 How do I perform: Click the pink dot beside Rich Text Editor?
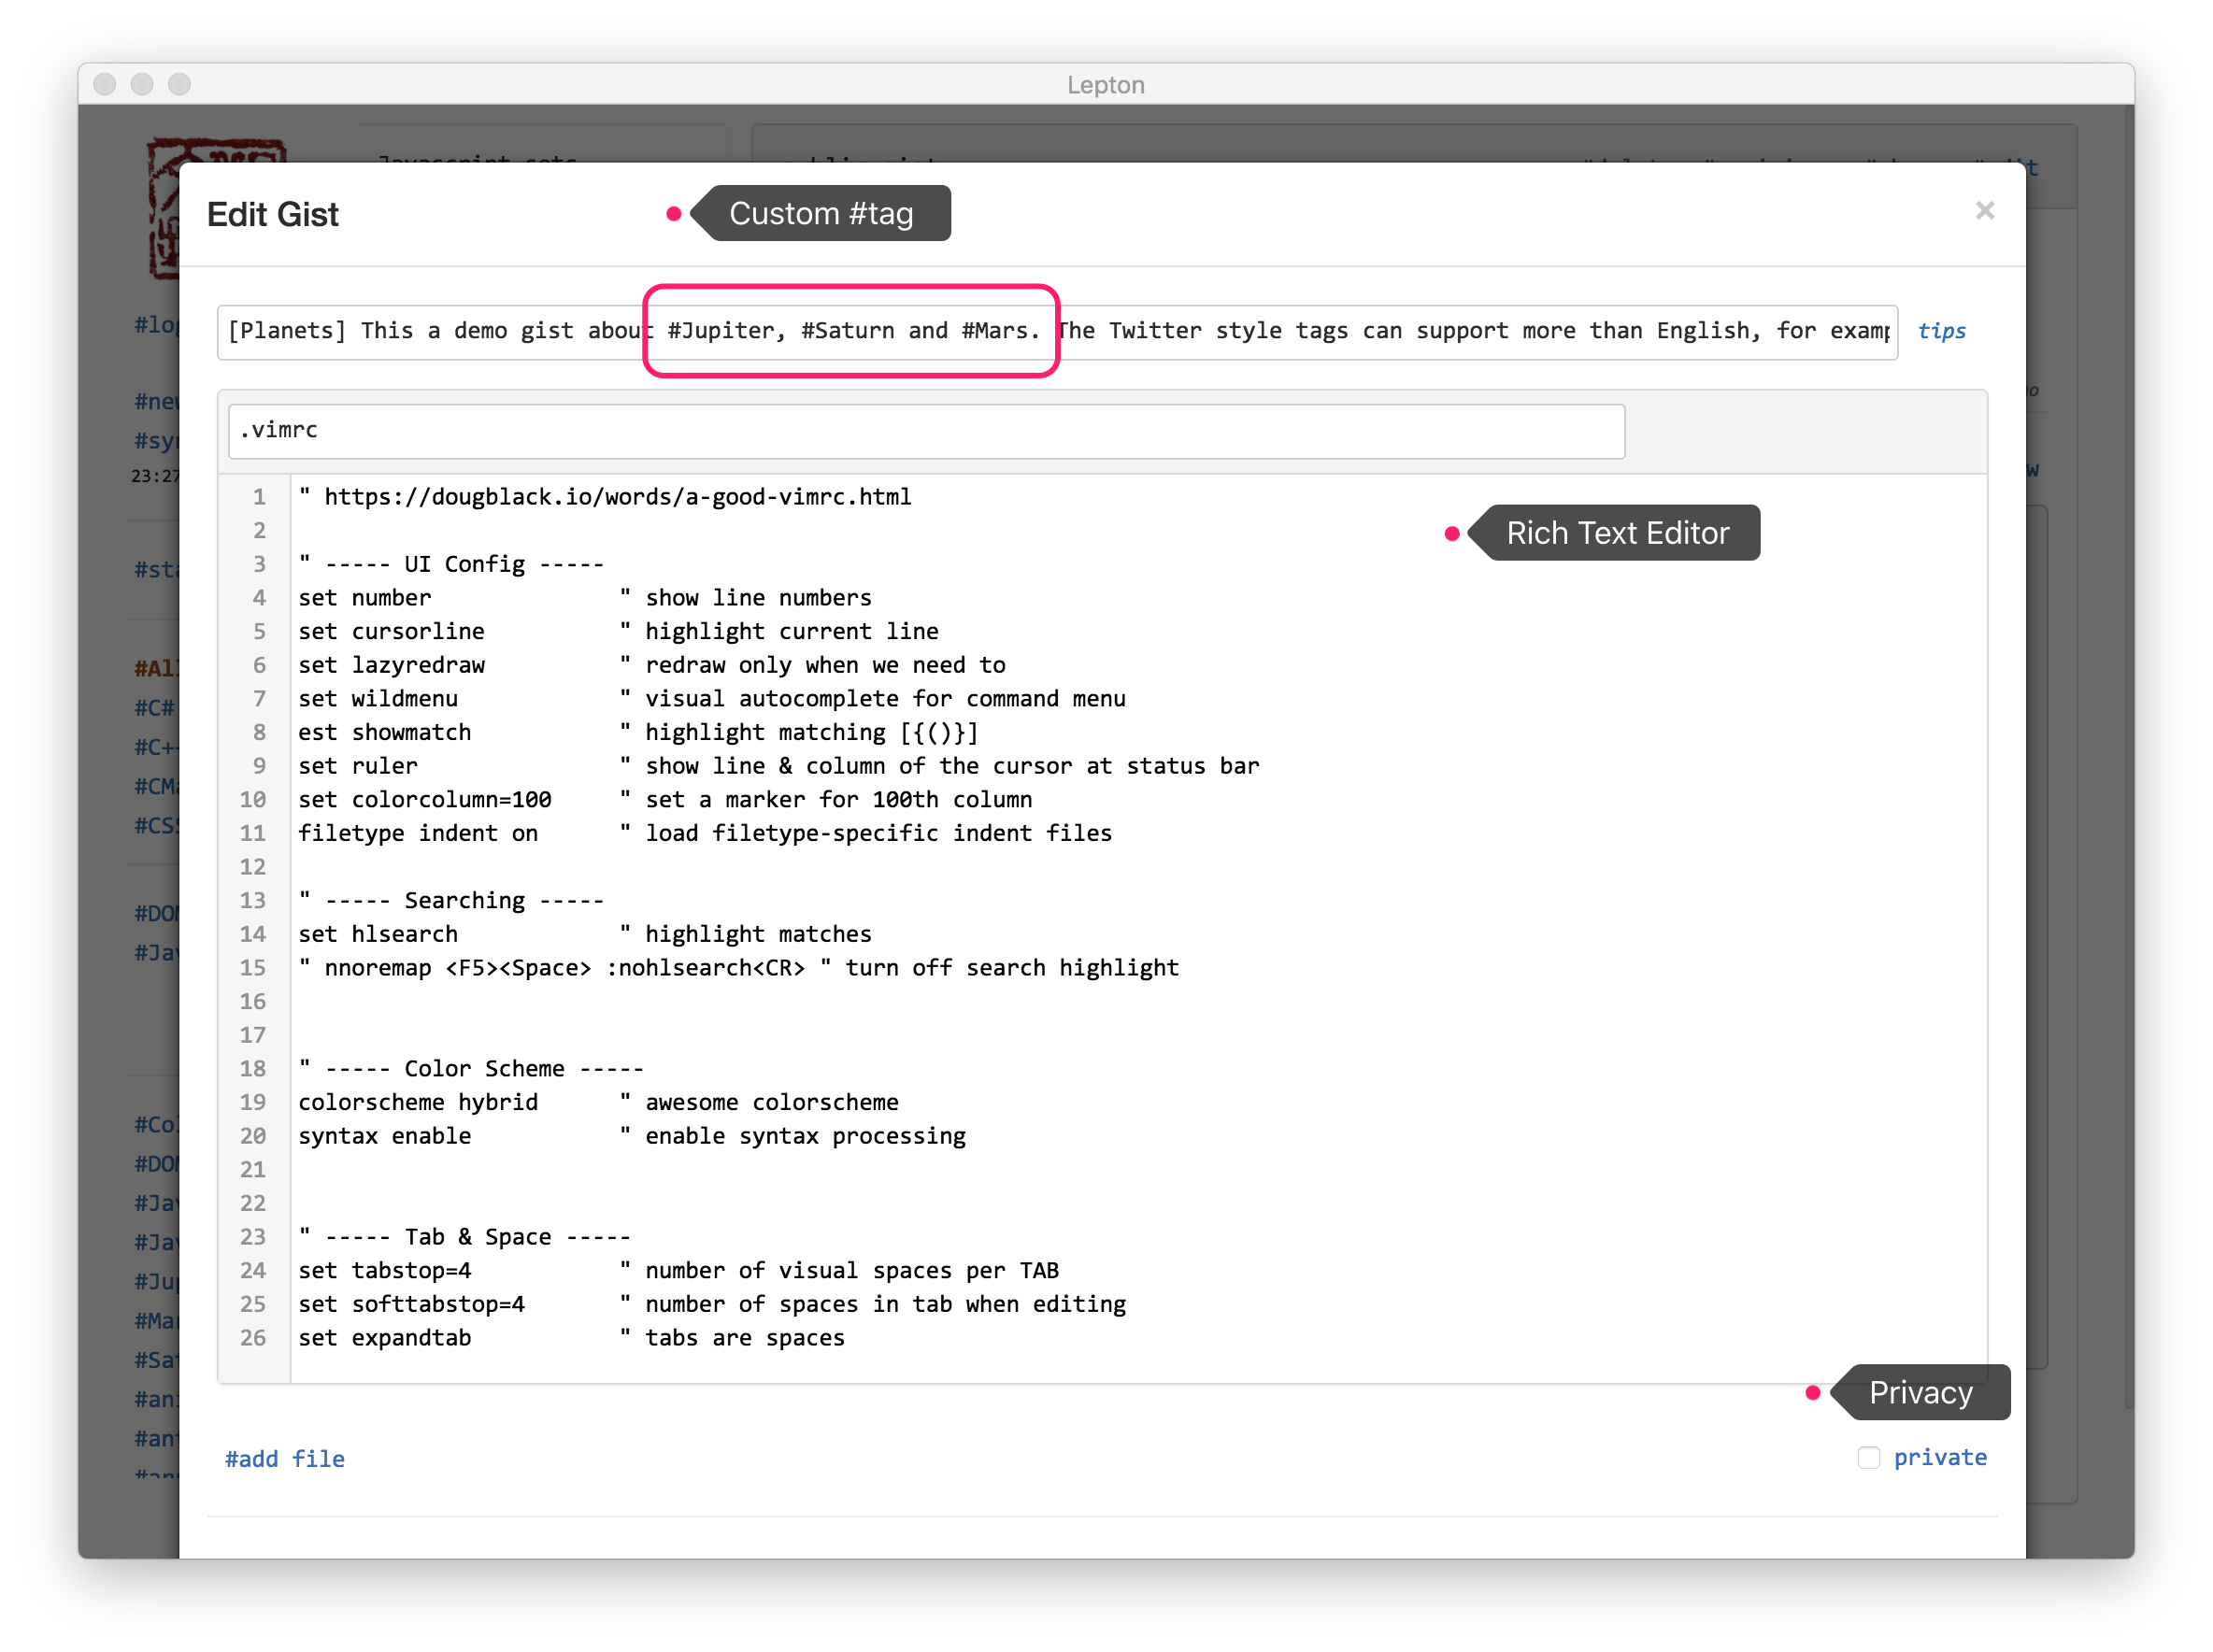(x=1452, y=534)
